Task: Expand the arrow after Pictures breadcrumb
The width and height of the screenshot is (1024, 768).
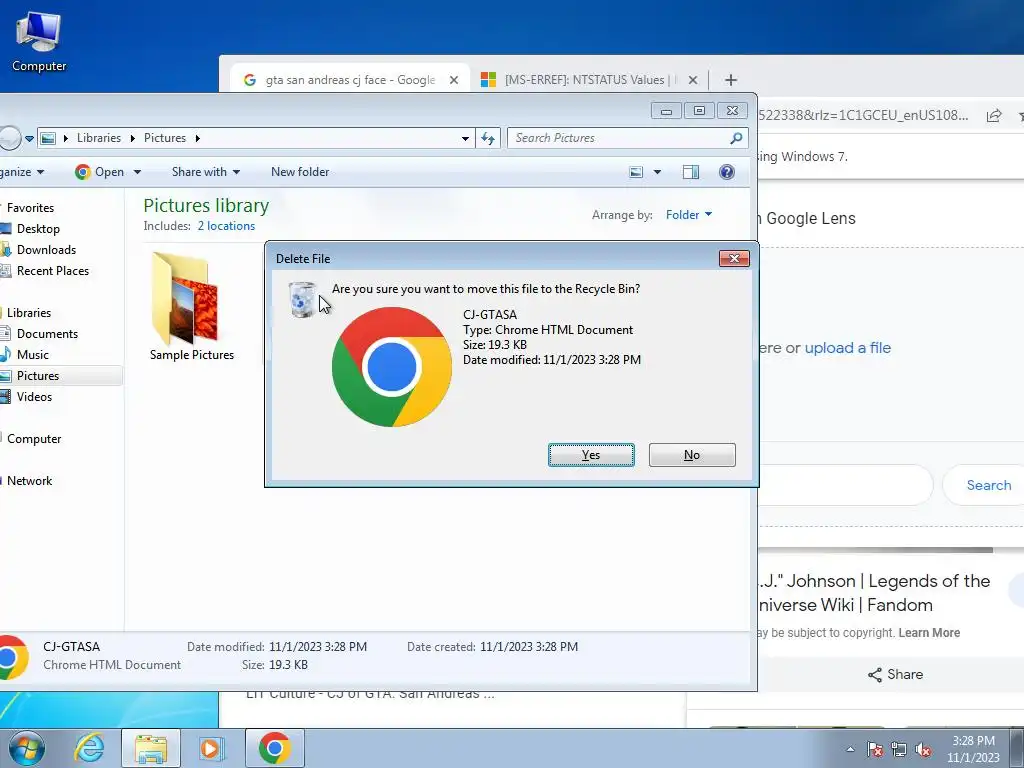Action: [x=198, y=138]
